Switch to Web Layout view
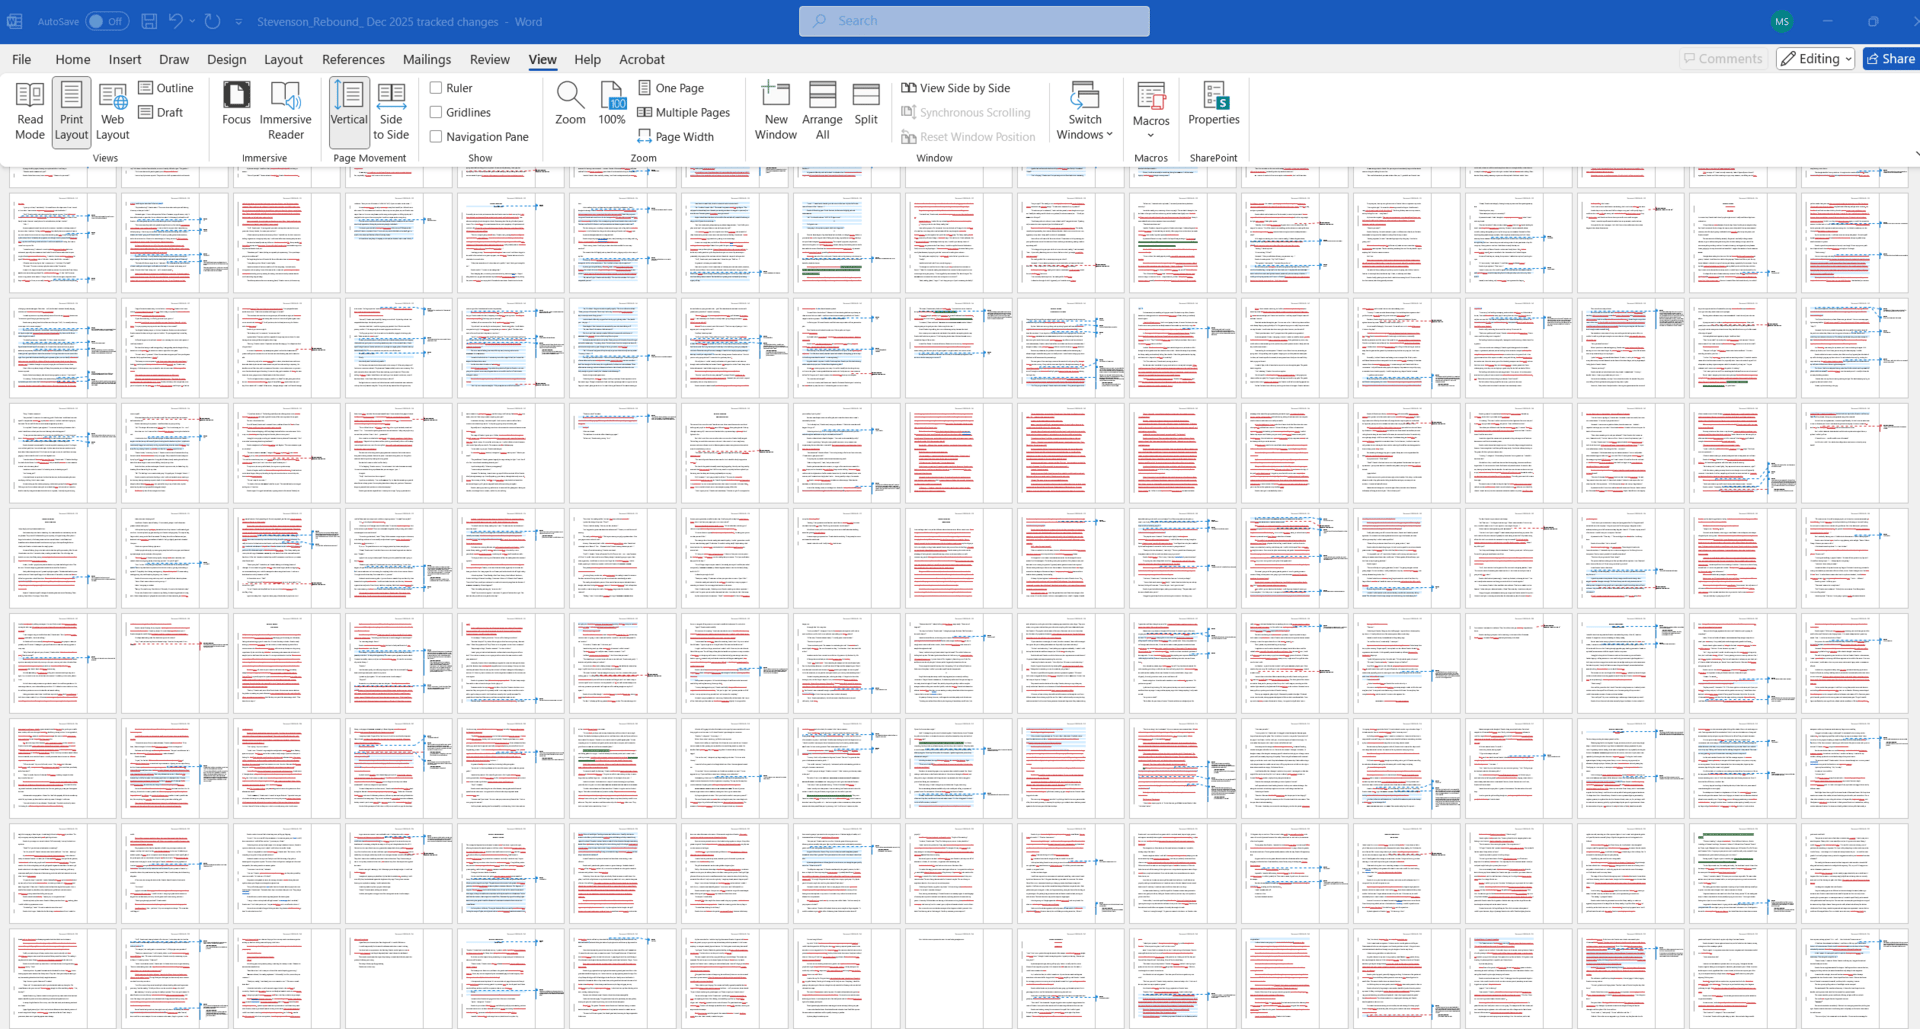 [x=113, y=111]
